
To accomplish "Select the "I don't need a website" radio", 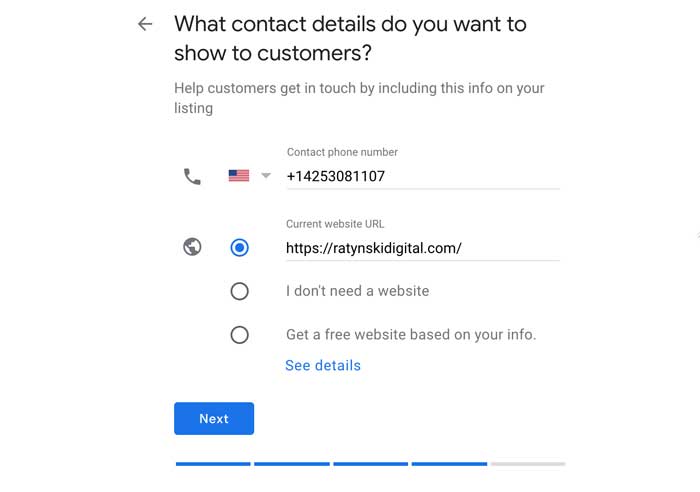I will point(239,291).
